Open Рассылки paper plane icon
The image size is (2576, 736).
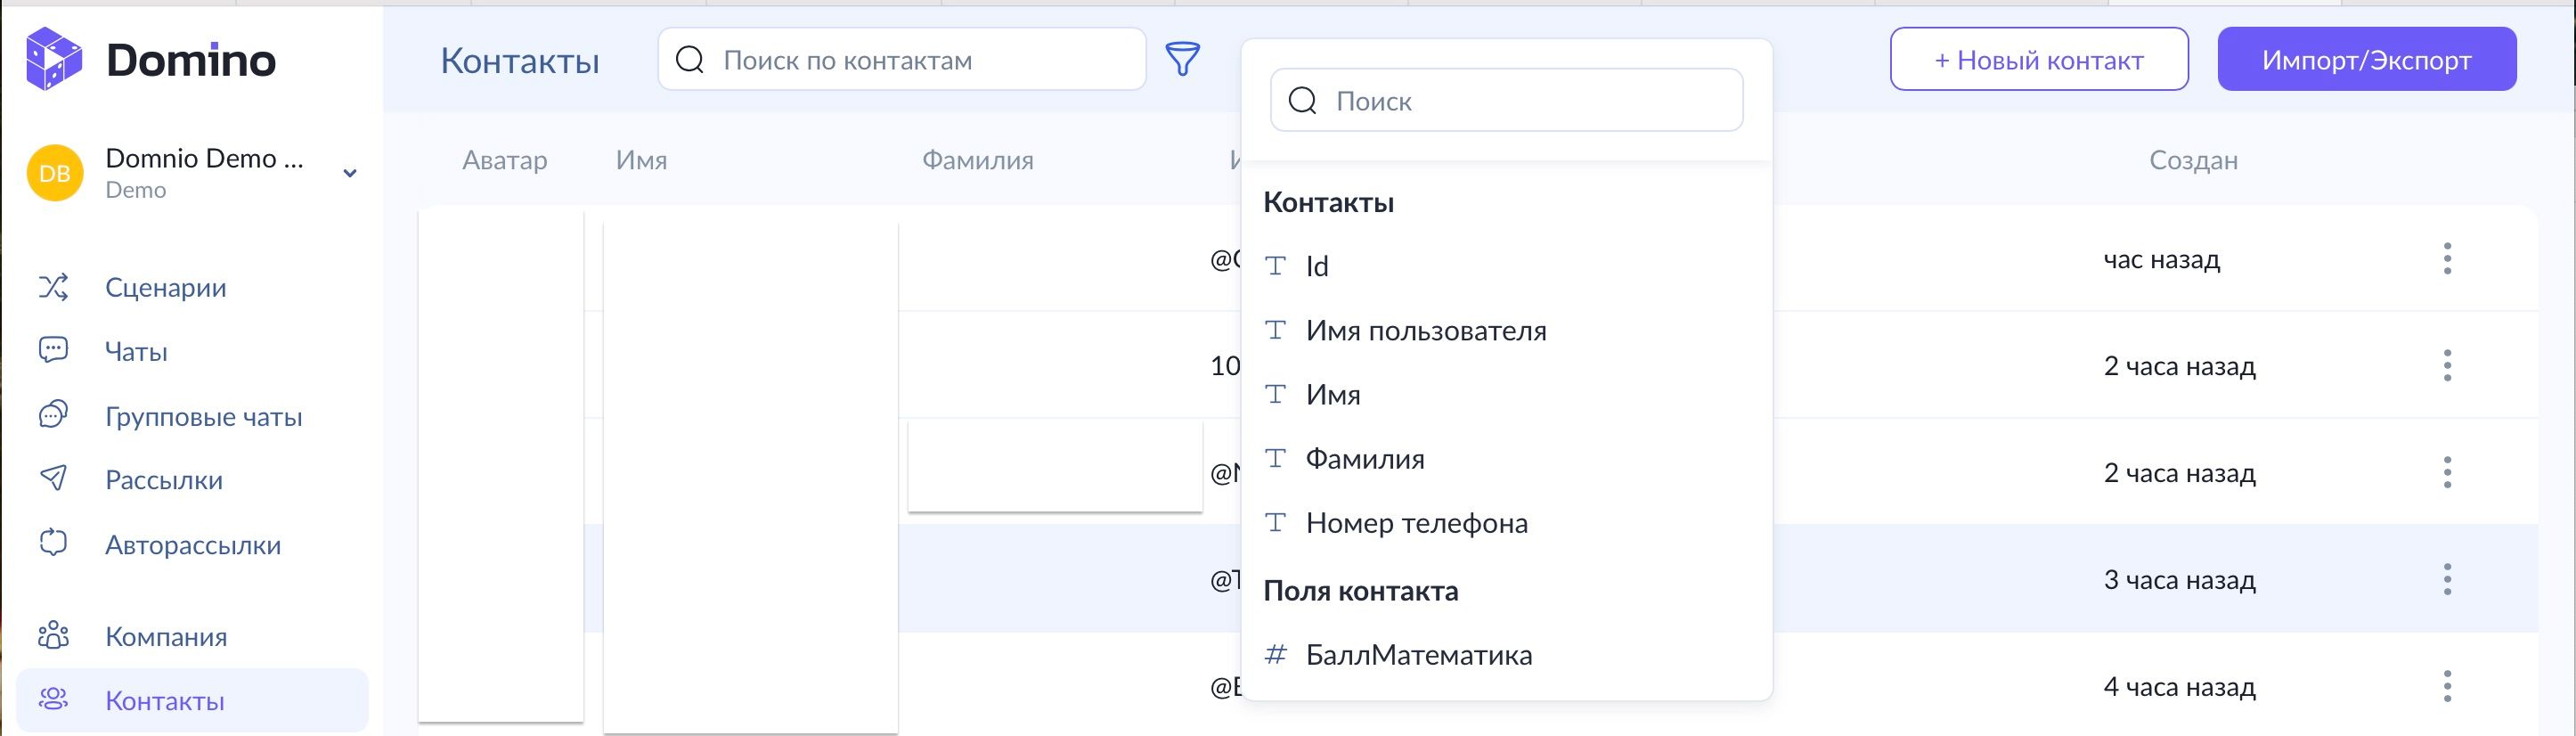pyautogui.click(x=53, y=479)
